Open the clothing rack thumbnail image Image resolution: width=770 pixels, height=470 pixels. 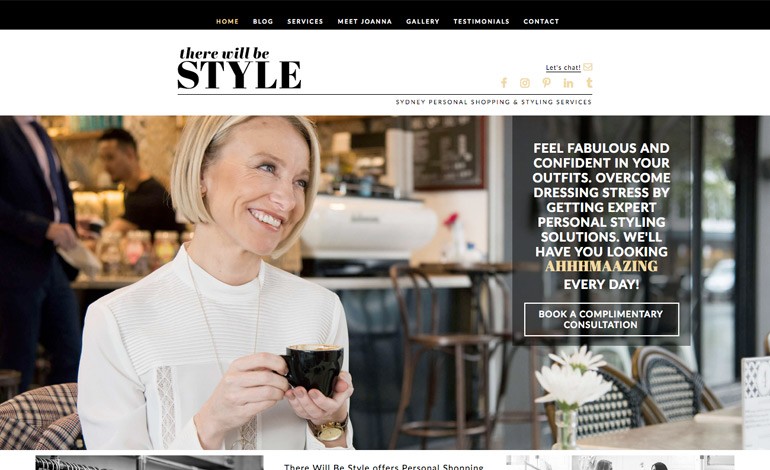click(149, 463)
